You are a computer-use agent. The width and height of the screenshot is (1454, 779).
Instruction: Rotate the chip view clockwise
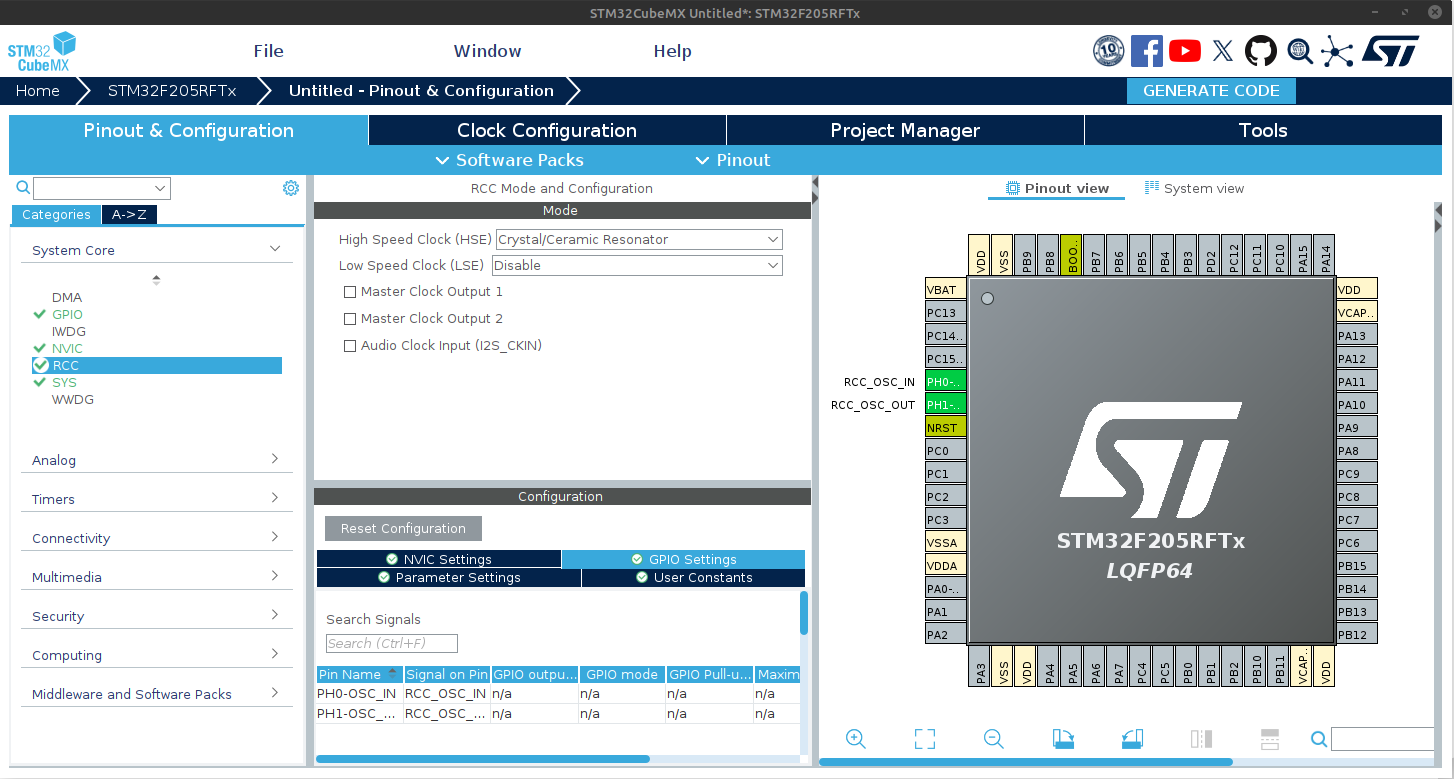pyautogui.click(x=1063, y=739)
